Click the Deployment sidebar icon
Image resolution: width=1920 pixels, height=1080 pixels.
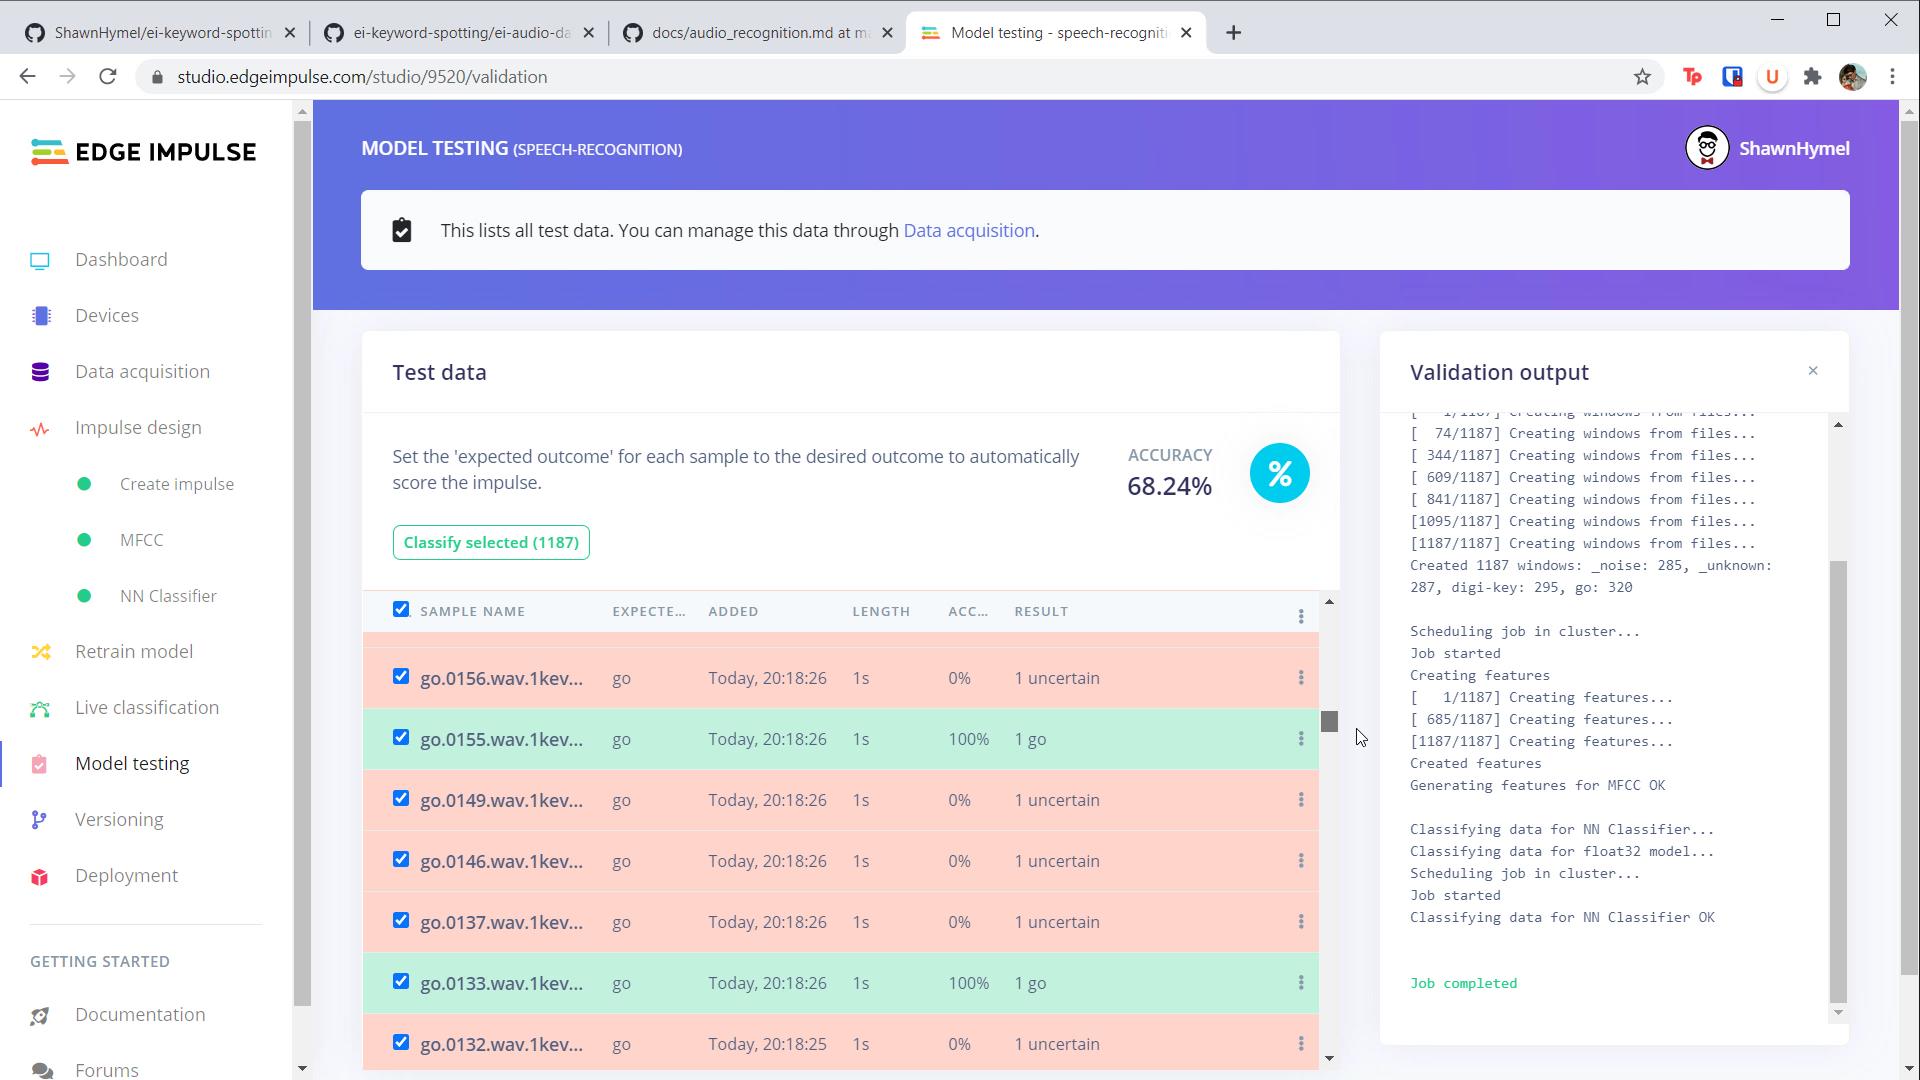click(40, 874)
